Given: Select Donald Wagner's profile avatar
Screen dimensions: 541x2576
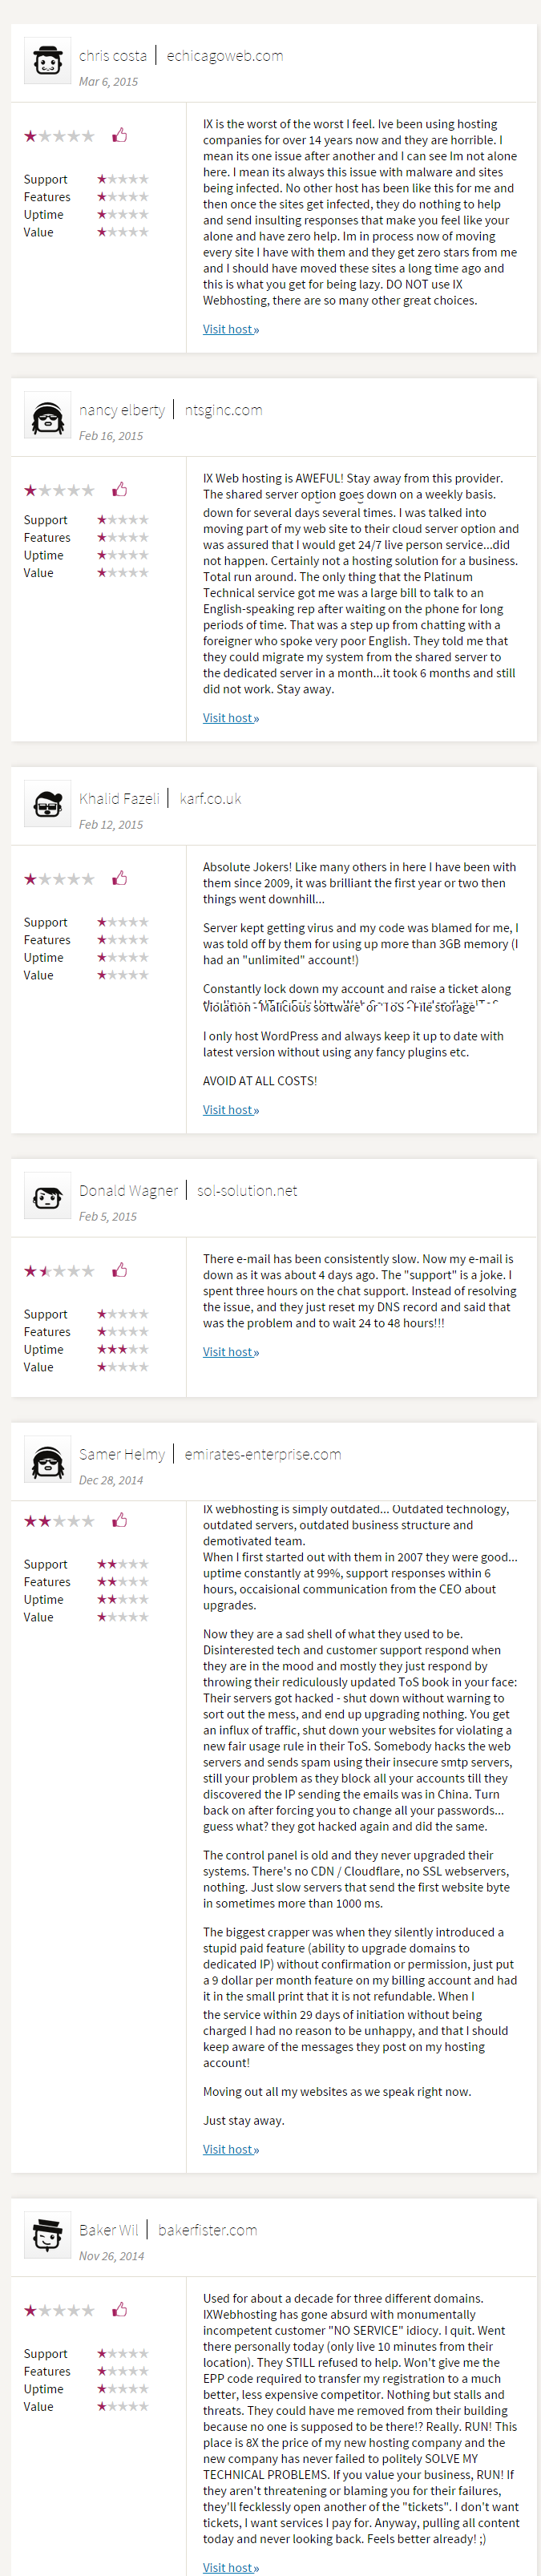Looking at the screenshot, I should click(x=47, y=1196).
